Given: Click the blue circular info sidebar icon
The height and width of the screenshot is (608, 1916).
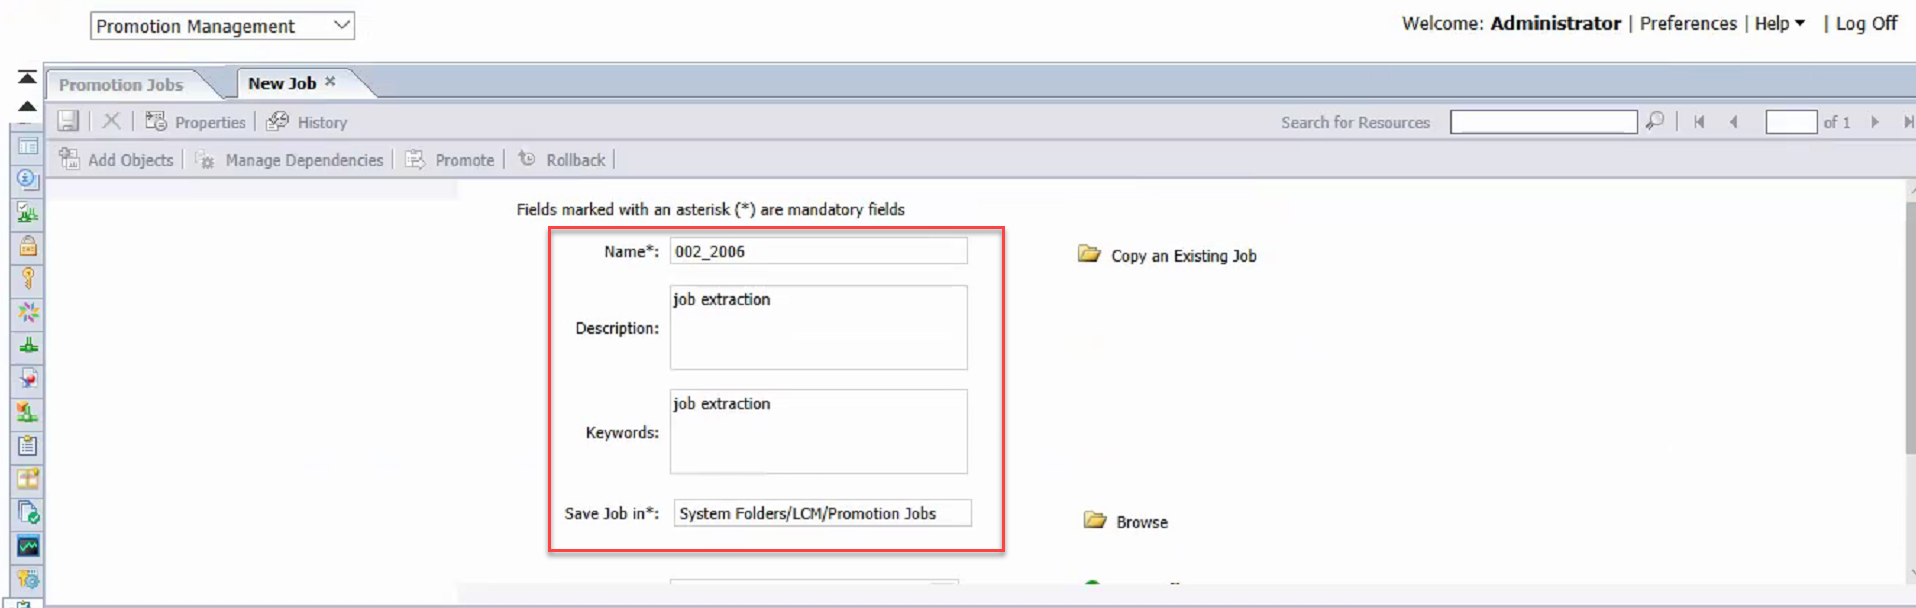Looking at the screenshot, I should [x=28, y=179].
